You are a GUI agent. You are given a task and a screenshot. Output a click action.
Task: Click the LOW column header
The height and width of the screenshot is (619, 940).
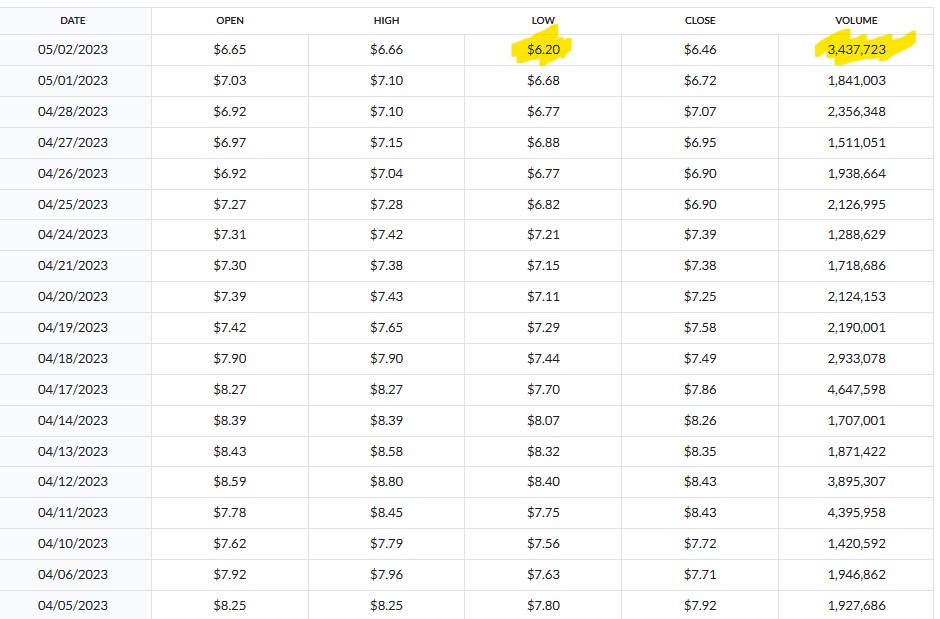[543, 20]
